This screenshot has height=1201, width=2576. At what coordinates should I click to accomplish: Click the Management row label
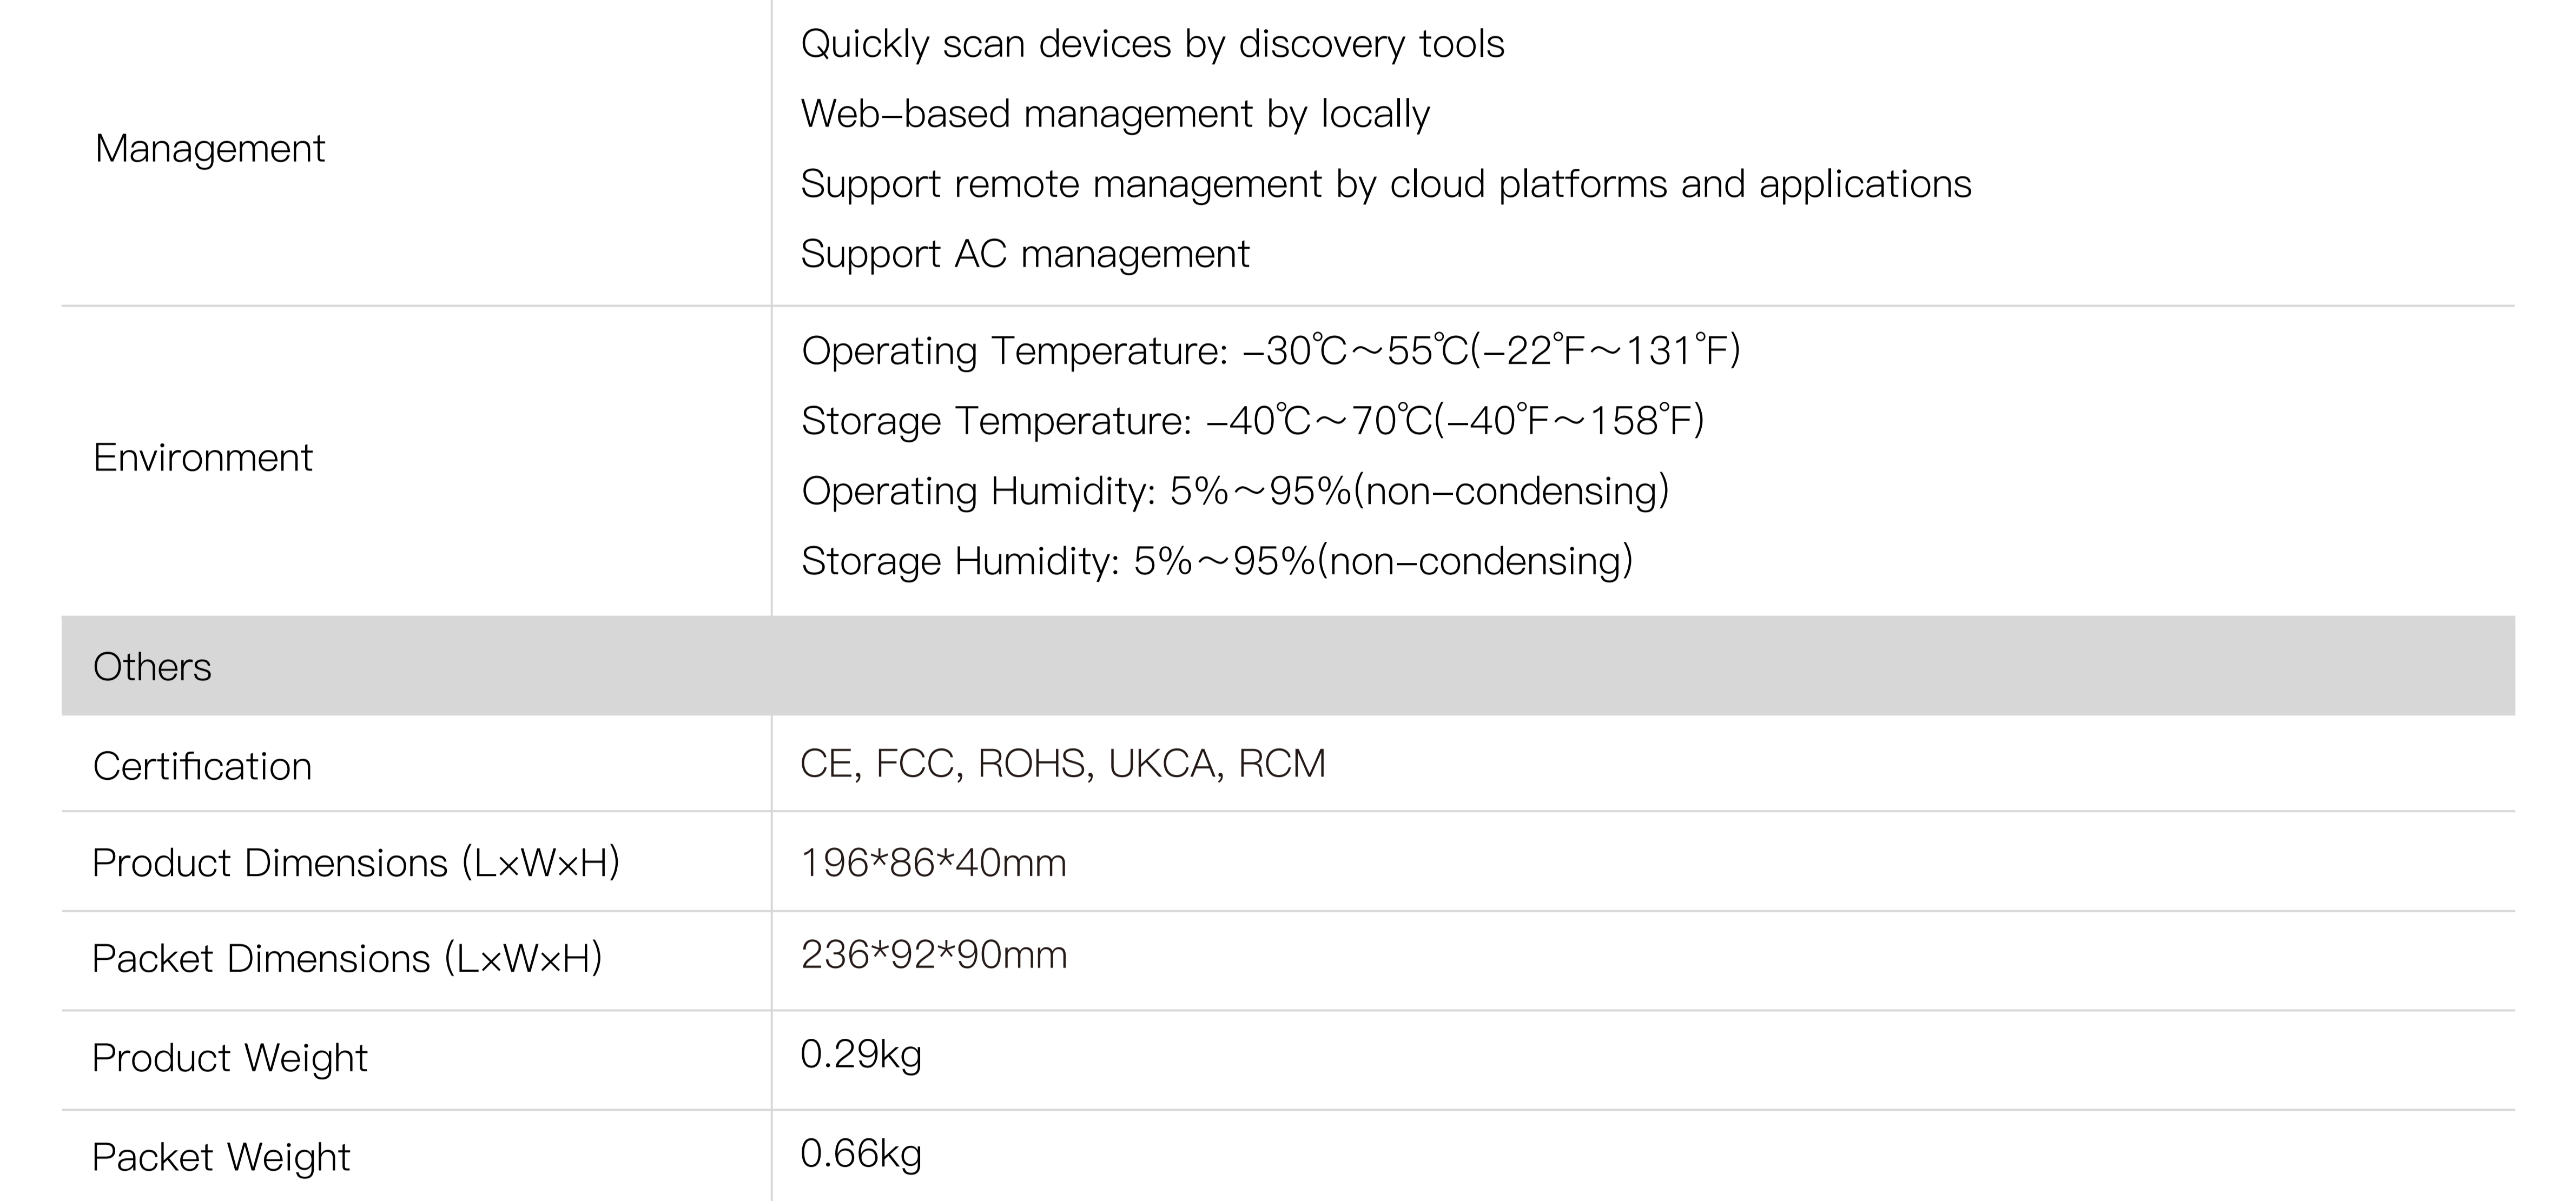210,149
